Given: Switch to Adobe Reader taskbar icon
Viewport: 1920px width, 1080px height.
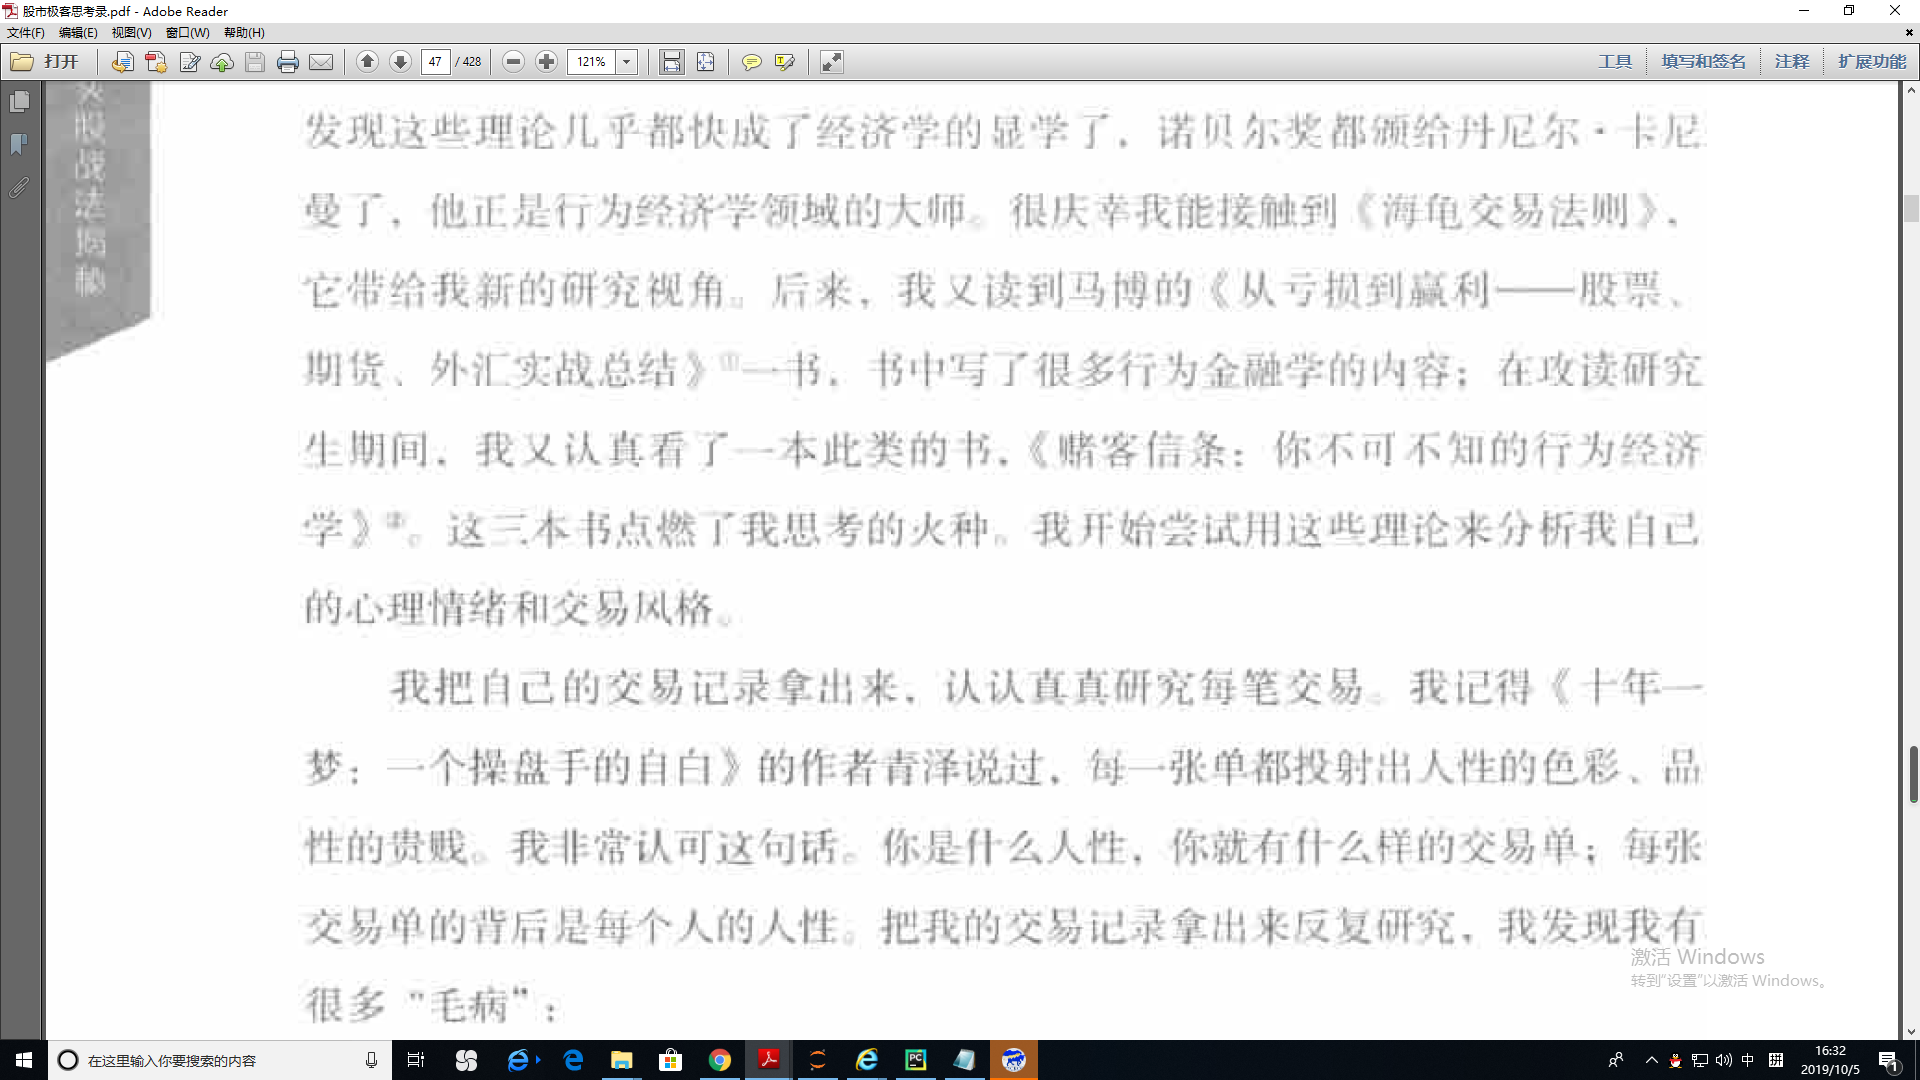Looking at the screenshot, I should click(768, 1060).
